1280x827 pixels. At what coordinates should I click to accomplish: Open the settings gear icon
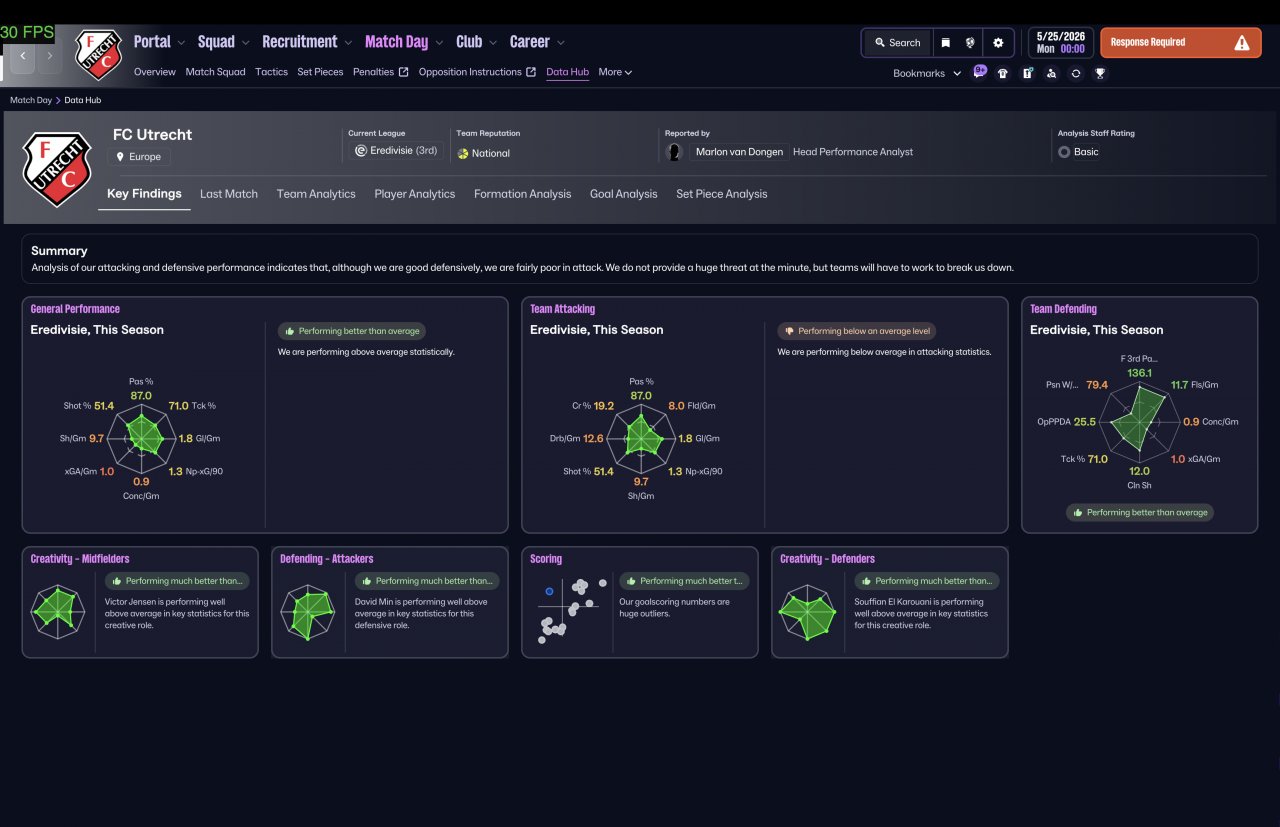pos(998,43)
